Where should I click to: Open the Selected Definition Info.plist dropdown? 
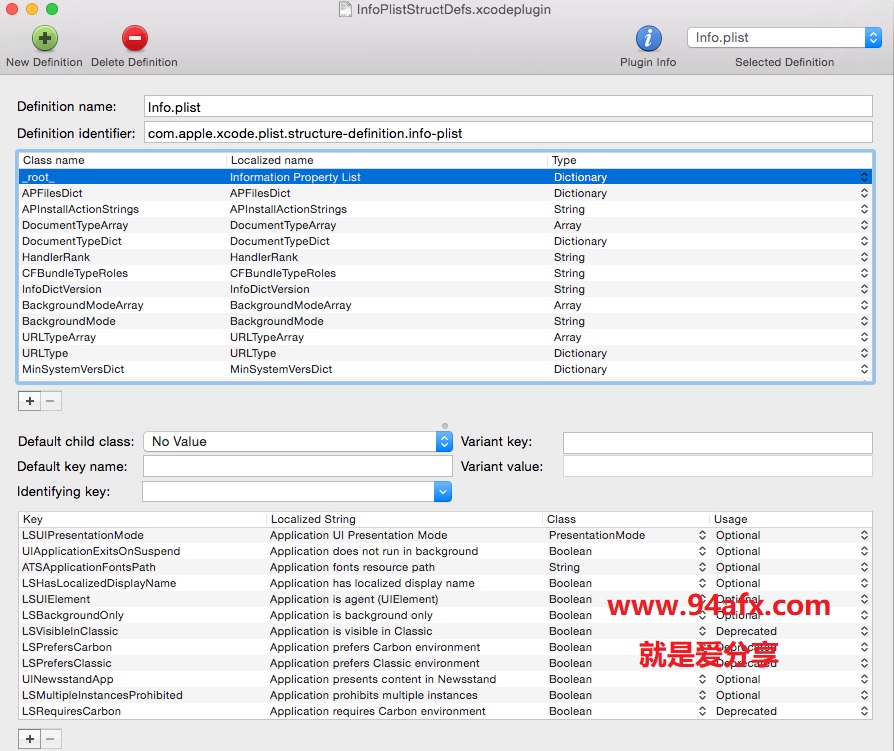(x=784, y=38)
